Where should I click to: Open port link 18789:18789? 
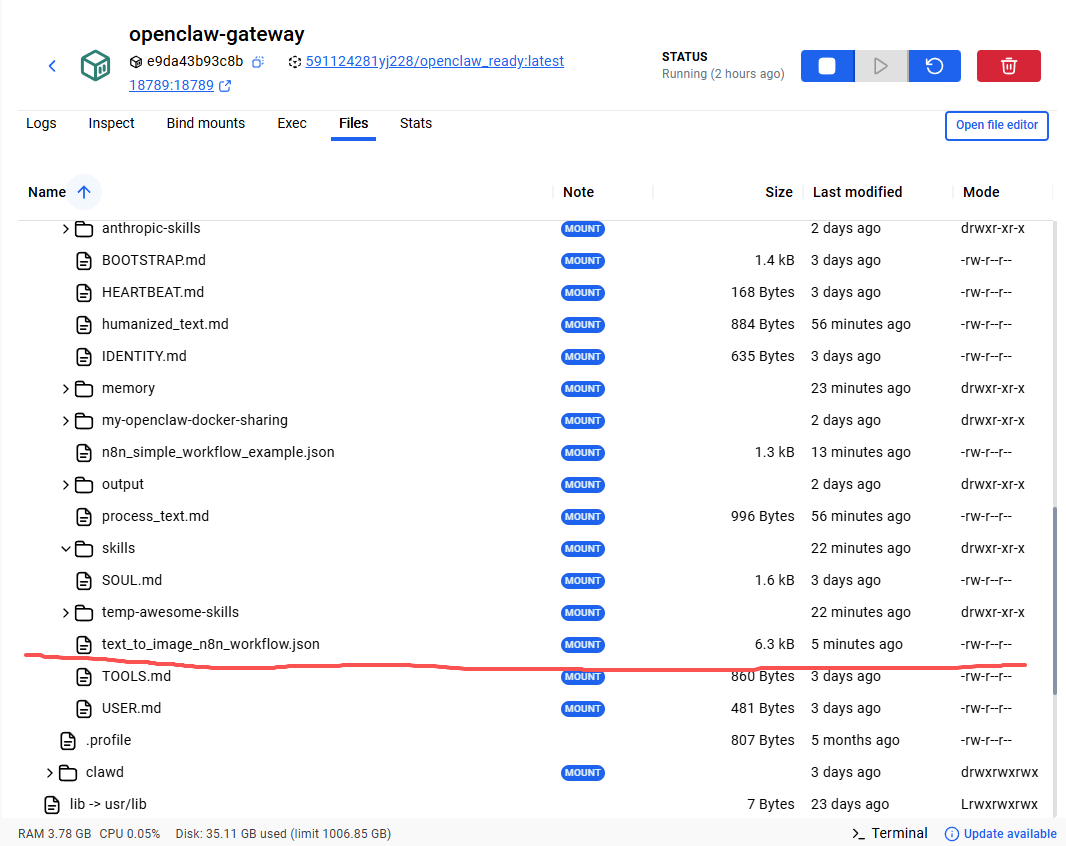coord(171,85)
